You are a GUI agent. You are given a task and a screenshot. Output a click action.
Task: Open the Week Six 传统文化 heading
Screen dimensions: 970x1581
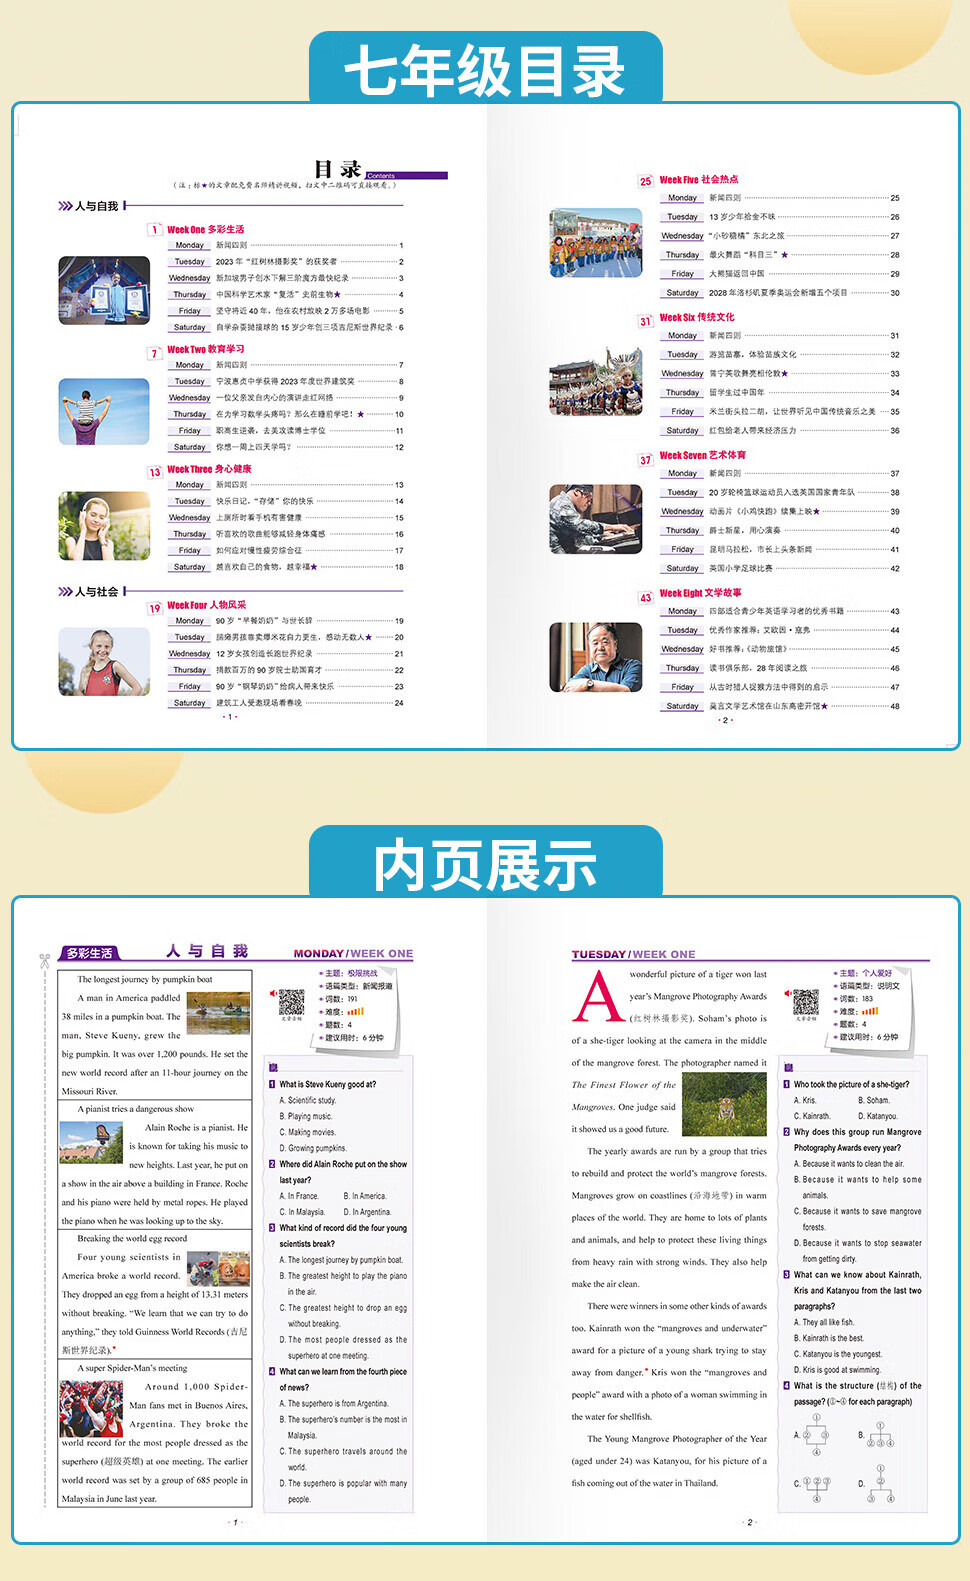(697, 317)
